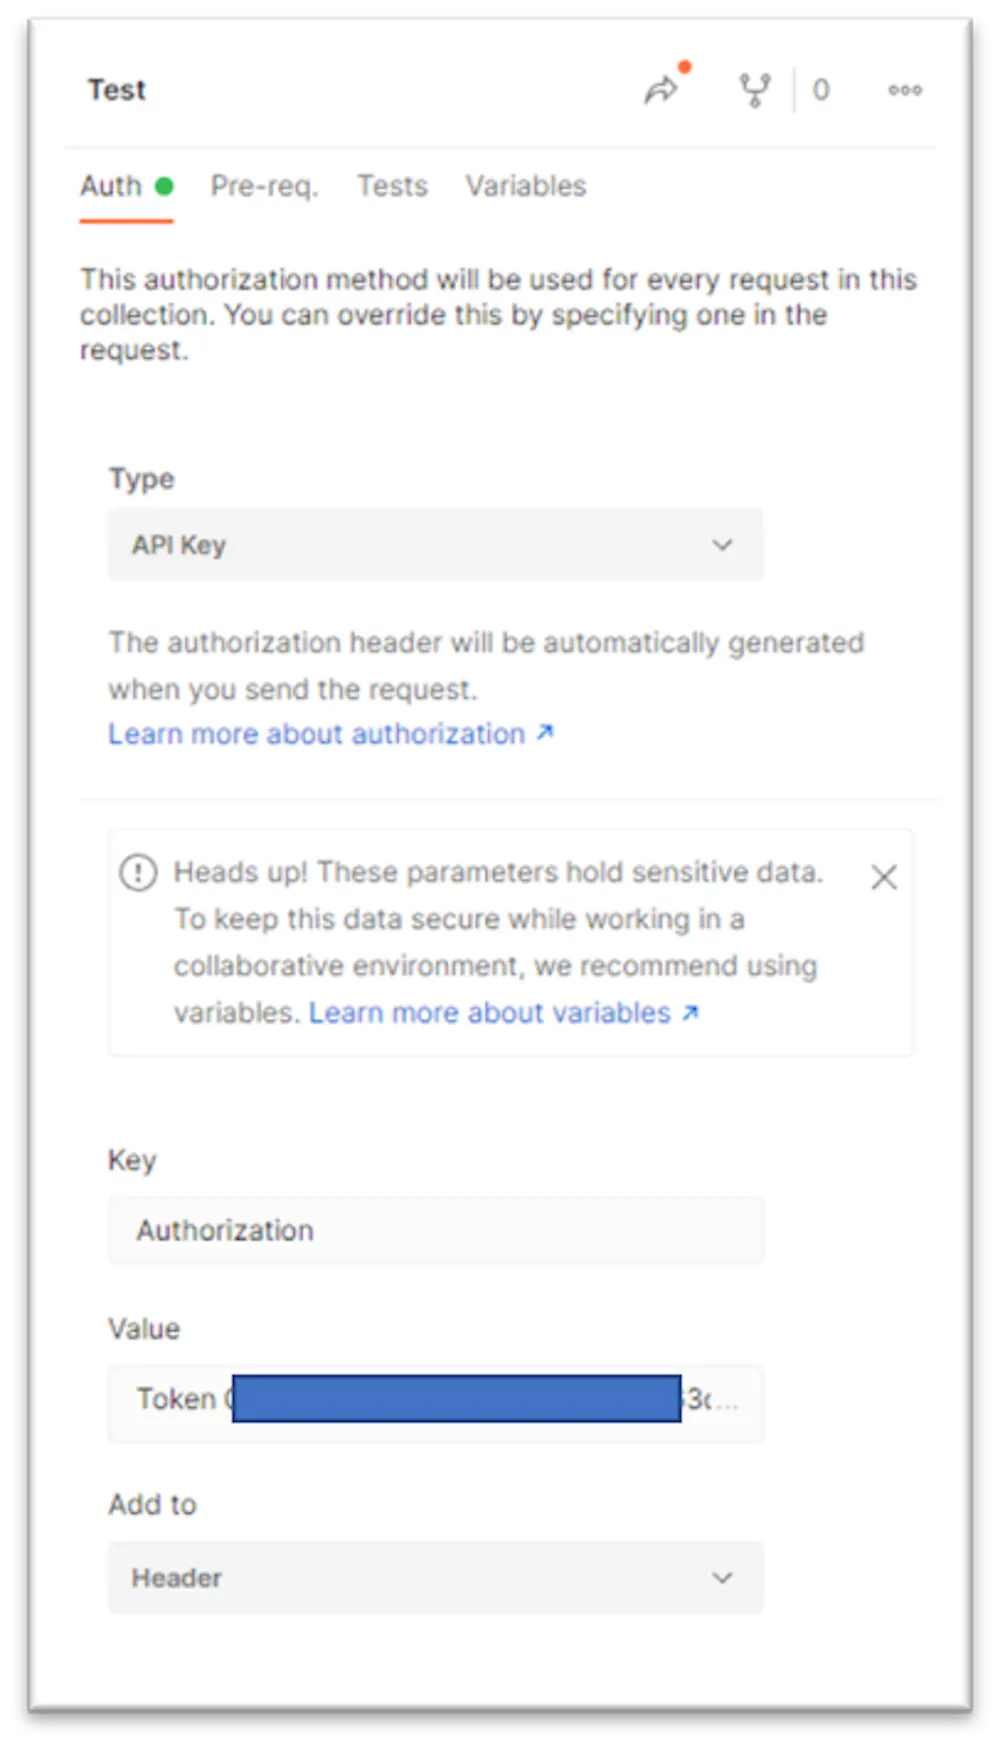This screenshot has width=1000, height=1746.
Task: Click the Test collection title
Action: coord(116,90)
